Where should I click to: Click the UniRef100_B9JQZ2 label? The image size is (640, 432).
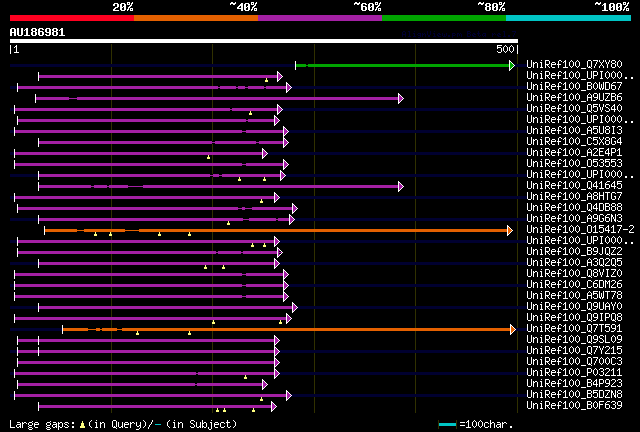tap(574, 252)
